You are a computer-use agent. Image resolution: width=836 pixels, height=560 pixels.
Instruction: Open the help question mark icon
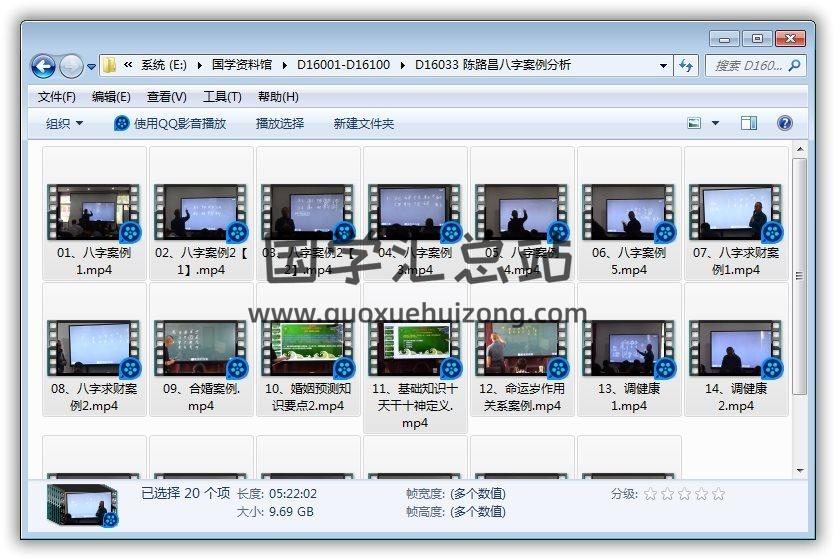pos(785,123)
